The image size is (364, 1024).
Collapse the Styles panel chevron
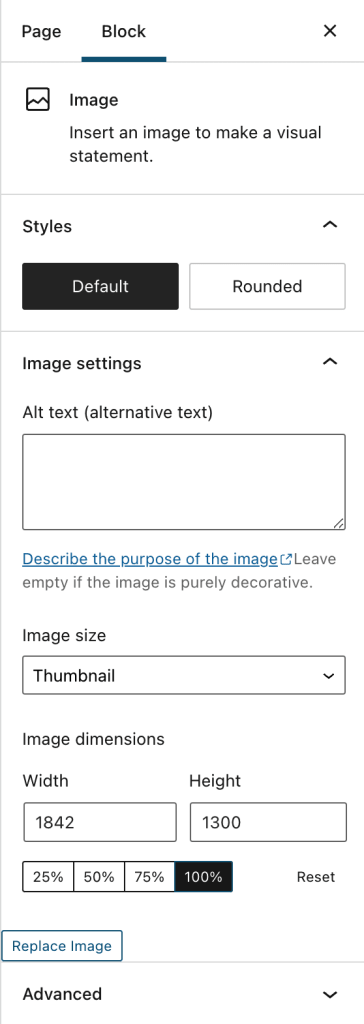331,225
